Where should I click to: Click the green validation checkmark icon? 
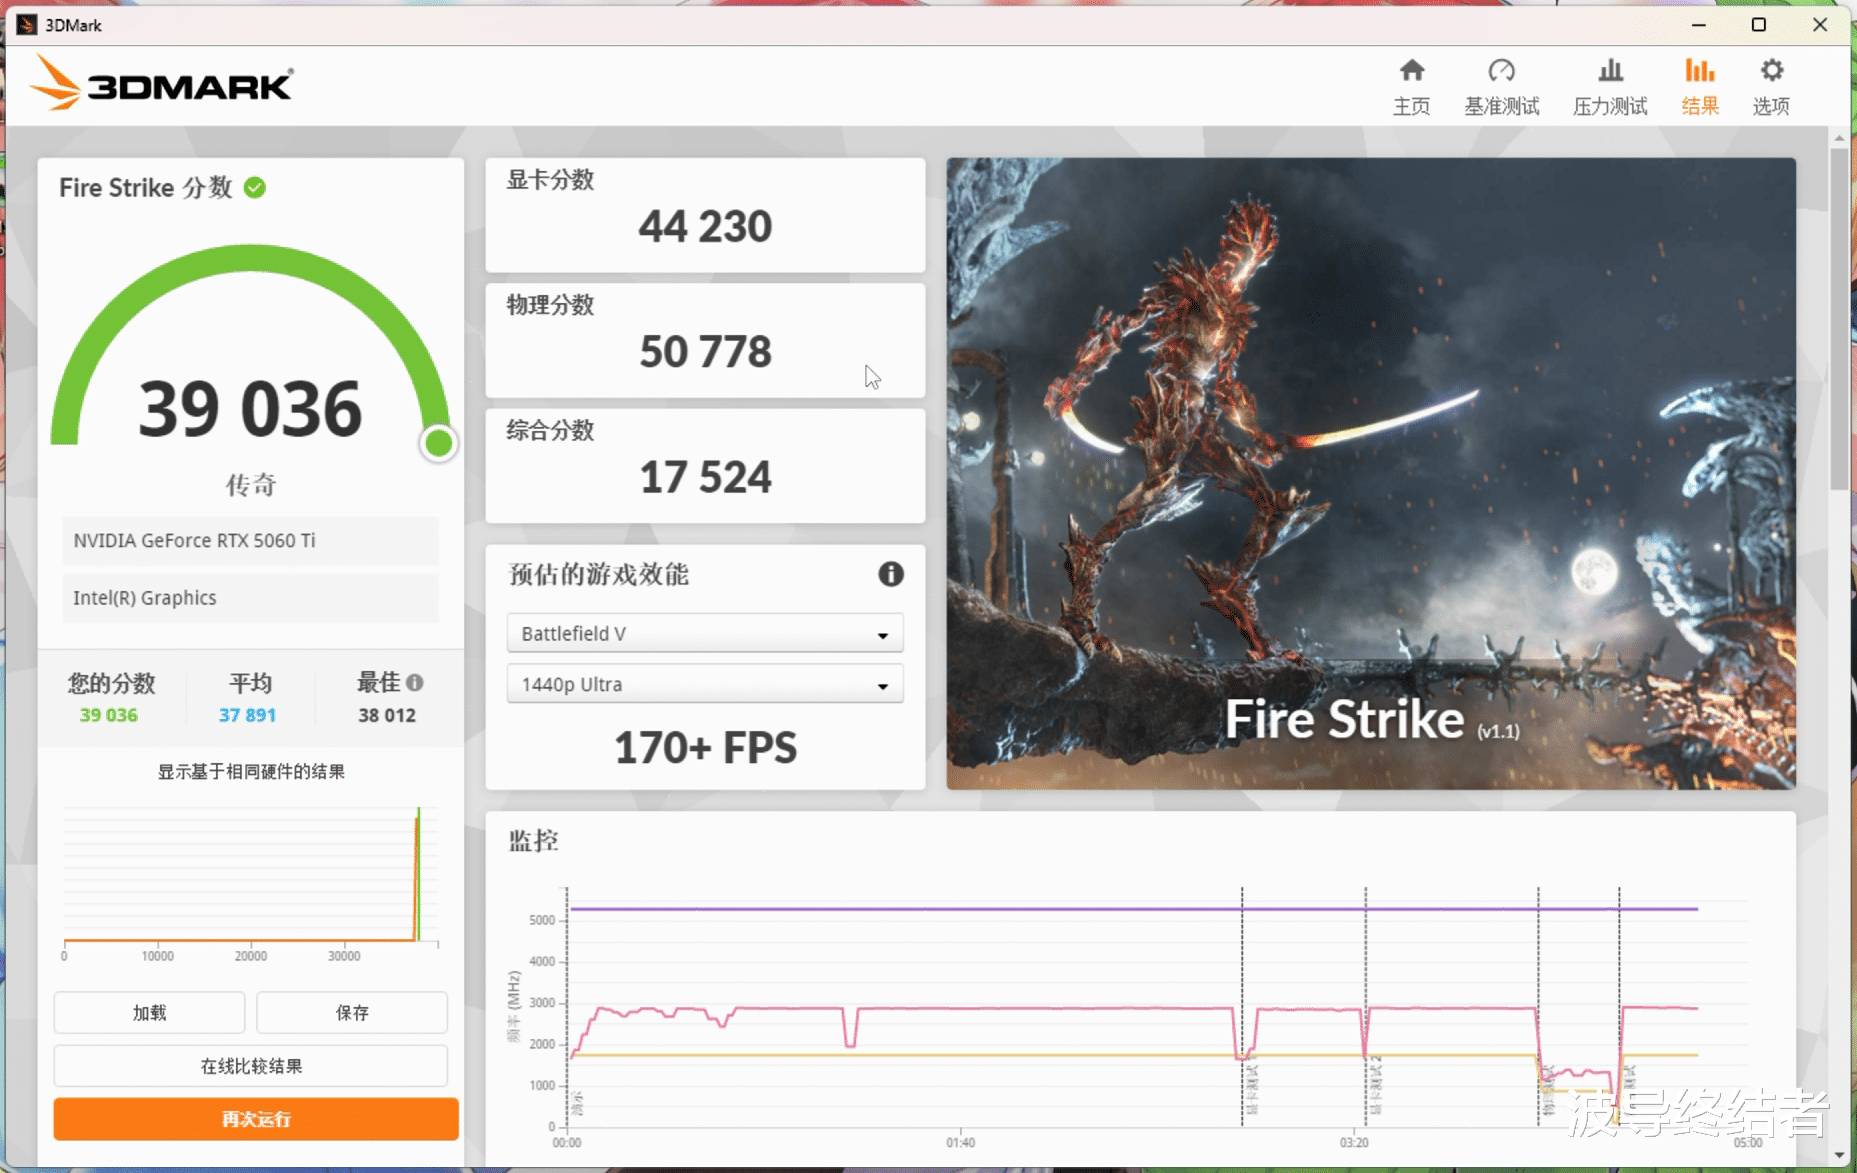(x=255, y=187)
